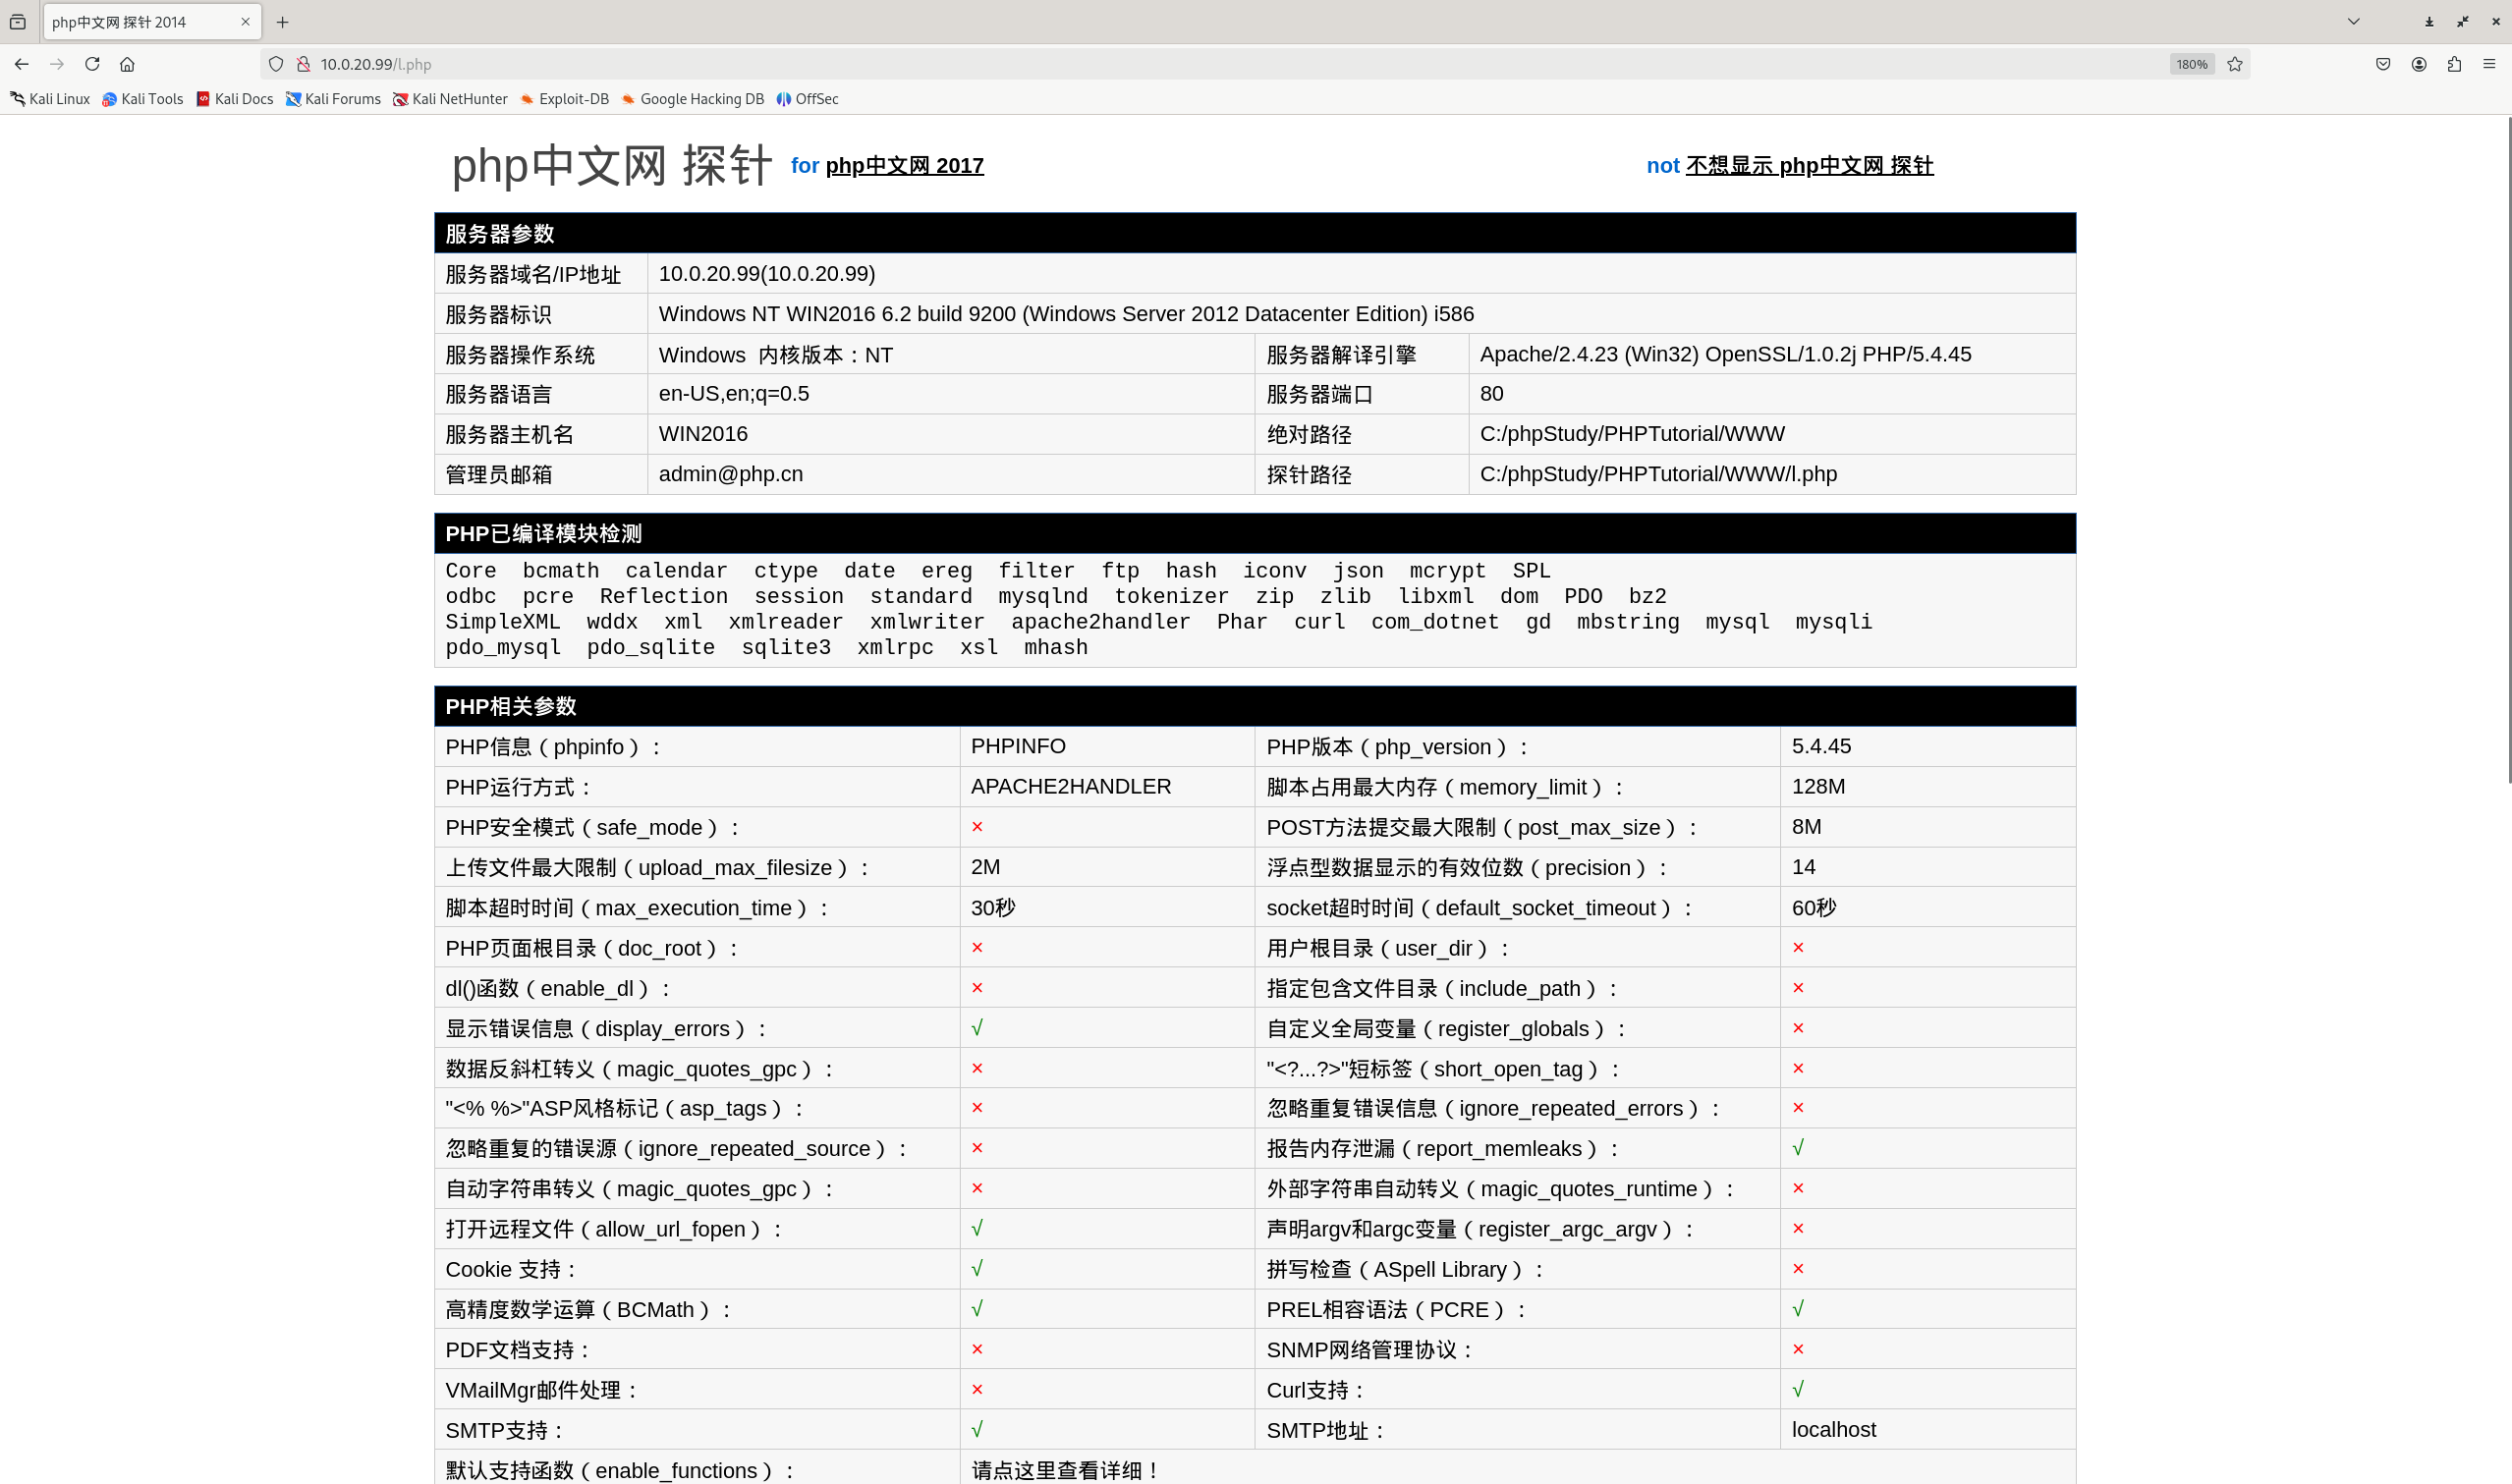Click the apache2handler module name
This screenshot has height=1484, width=2512.
point(1100,622)
